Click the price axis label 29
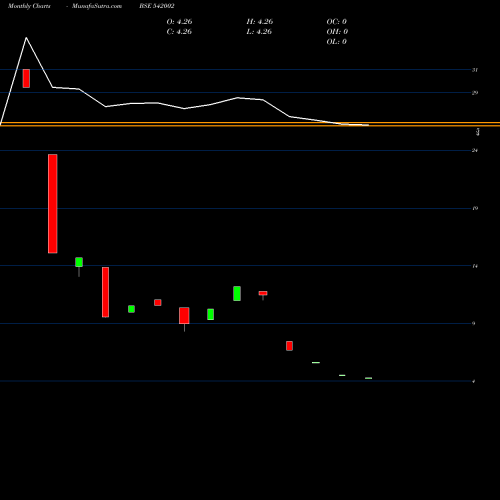Image resolution: width=500 pixels, height=500 pixels. tap(475, 93)
